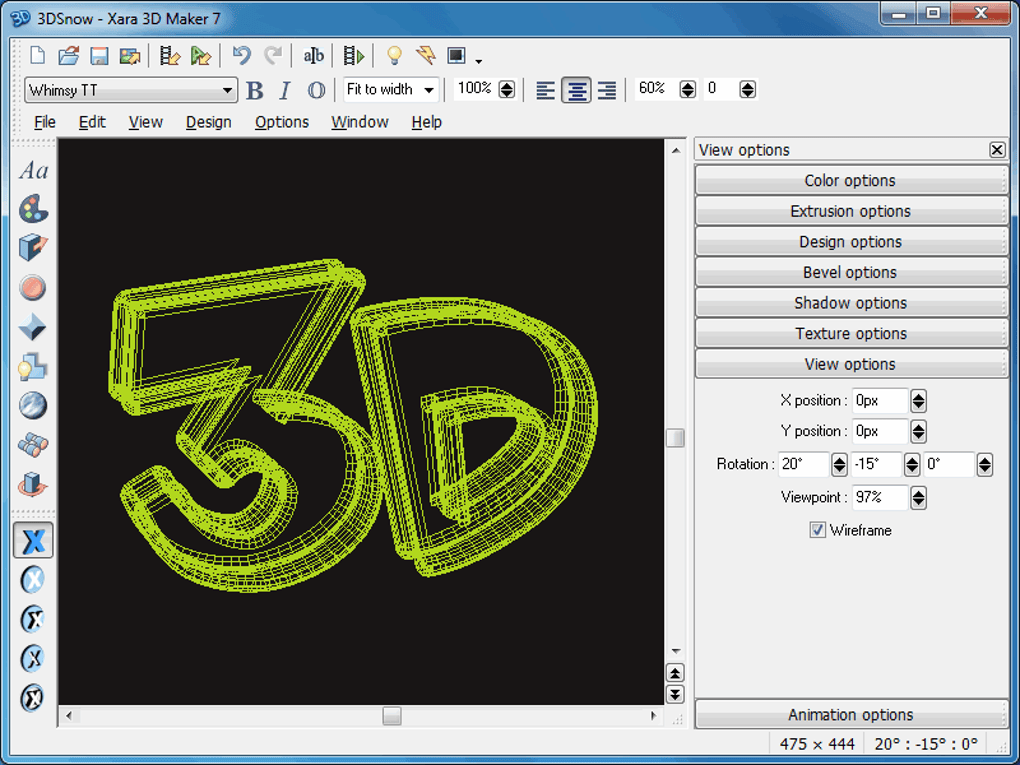Image resolution: width=1020 pixels, height=765 pixels.
Task: Select the Text options 'Aa' tool
Action: coord(34,171)
